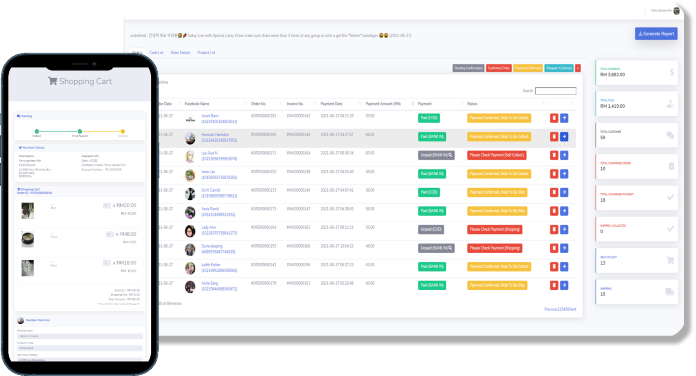696x376 pixels.
Task: Filter orders by Confirmed Order
Action: point(499,68)
